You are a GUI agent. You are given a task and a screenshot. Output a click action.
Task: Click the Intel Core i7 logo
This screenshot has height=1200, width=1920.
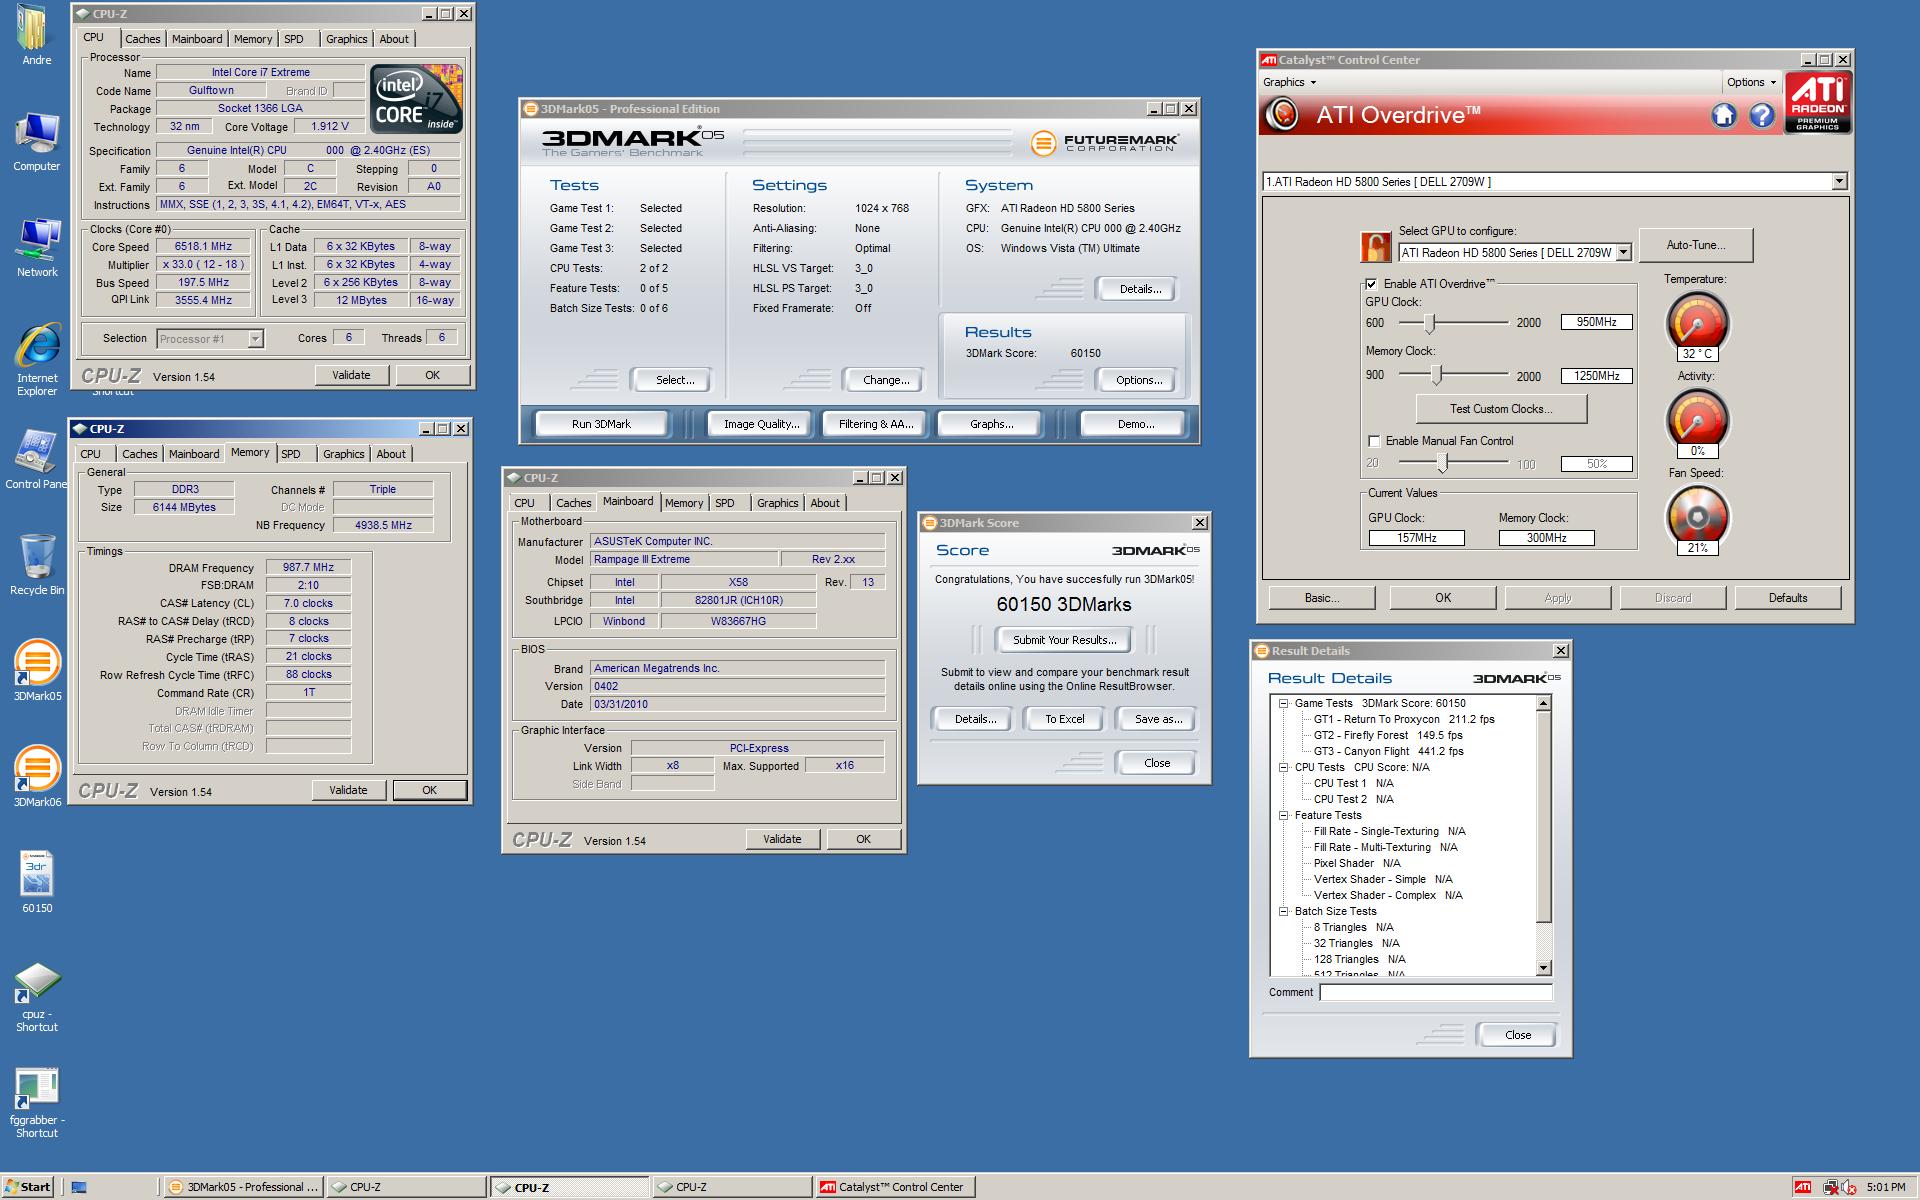(416, 99)
